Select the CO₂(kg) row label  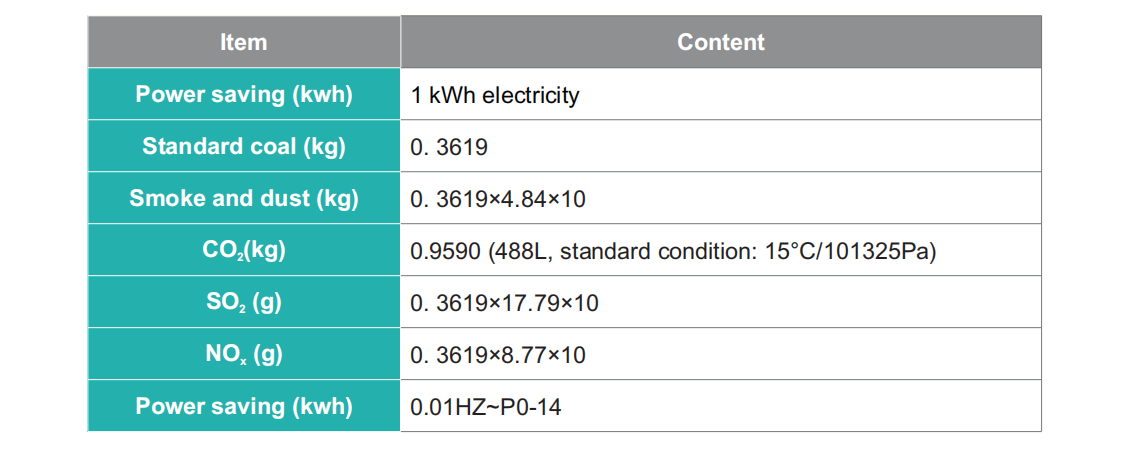point(243,250)
